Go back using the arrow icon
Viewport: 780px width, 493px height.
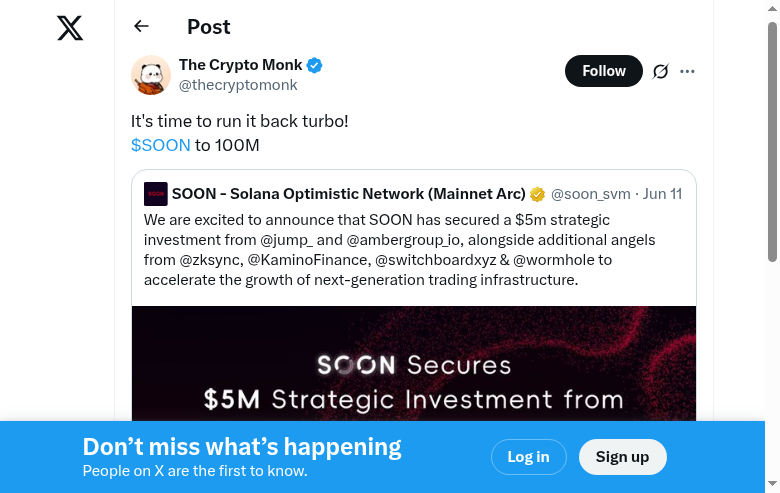[x=141, y=27]
